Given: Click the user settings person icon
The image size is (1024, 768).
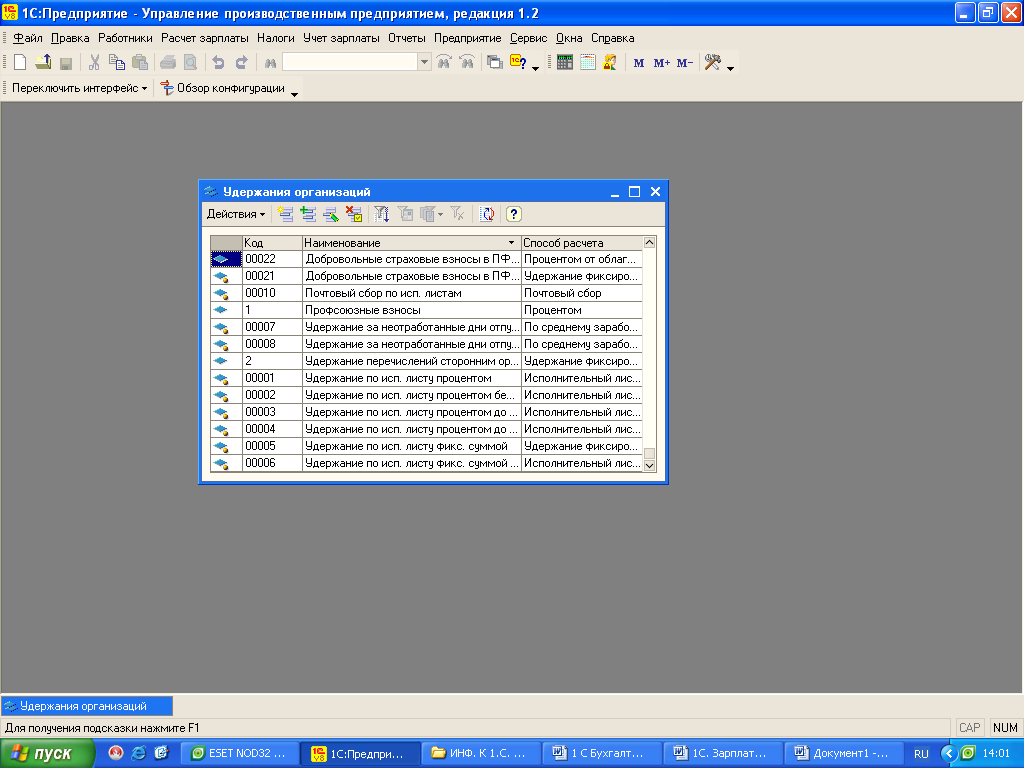Looking at the screenshot, I should [610, 63].
